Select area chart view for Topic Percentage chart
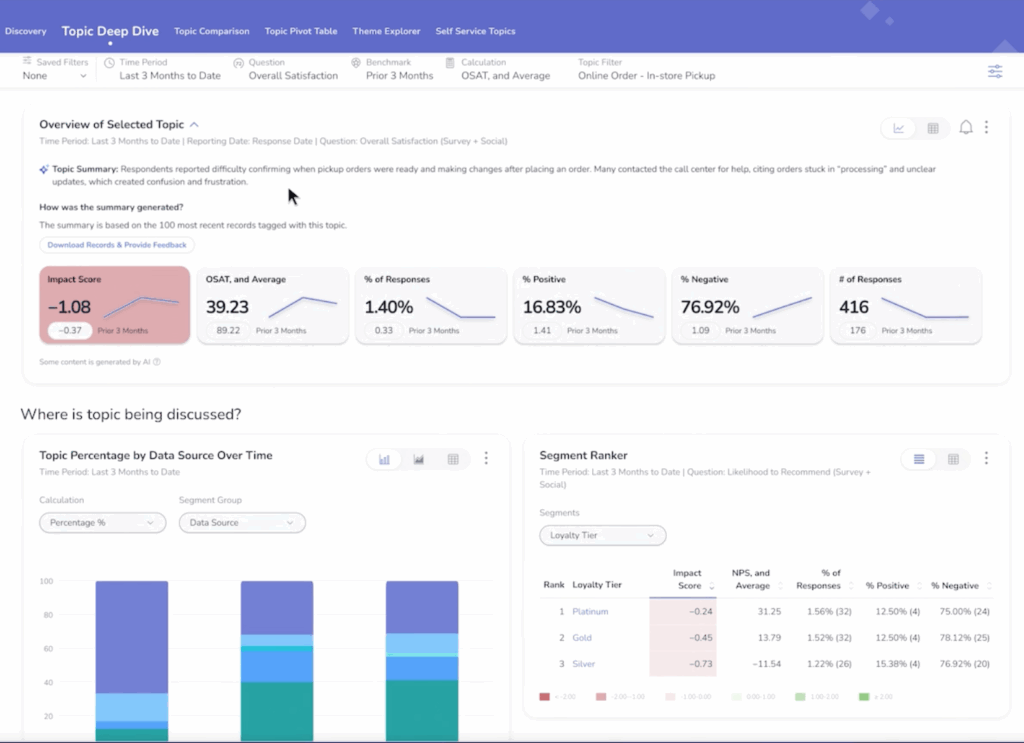This screenshot has width=1024, height=743. point(419,459)
